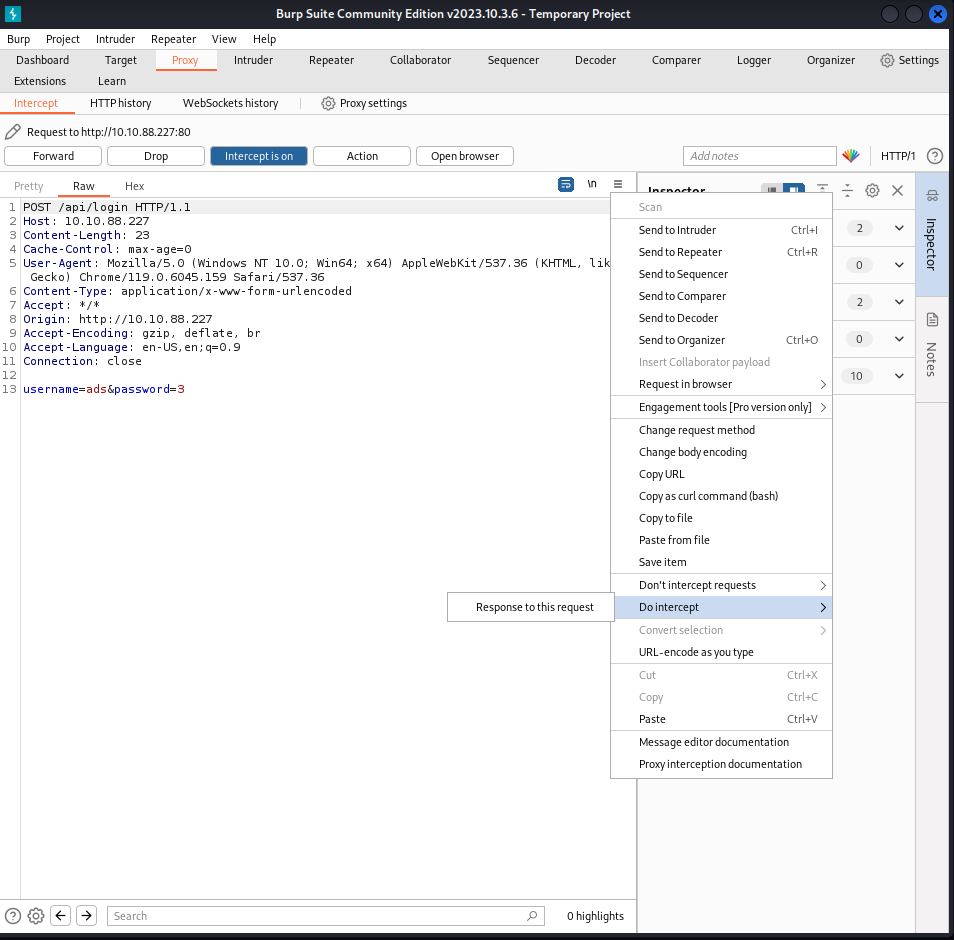This screenshot has height=940, width=954.
Task: Choose Response to this request
Action: coord(531,607)
